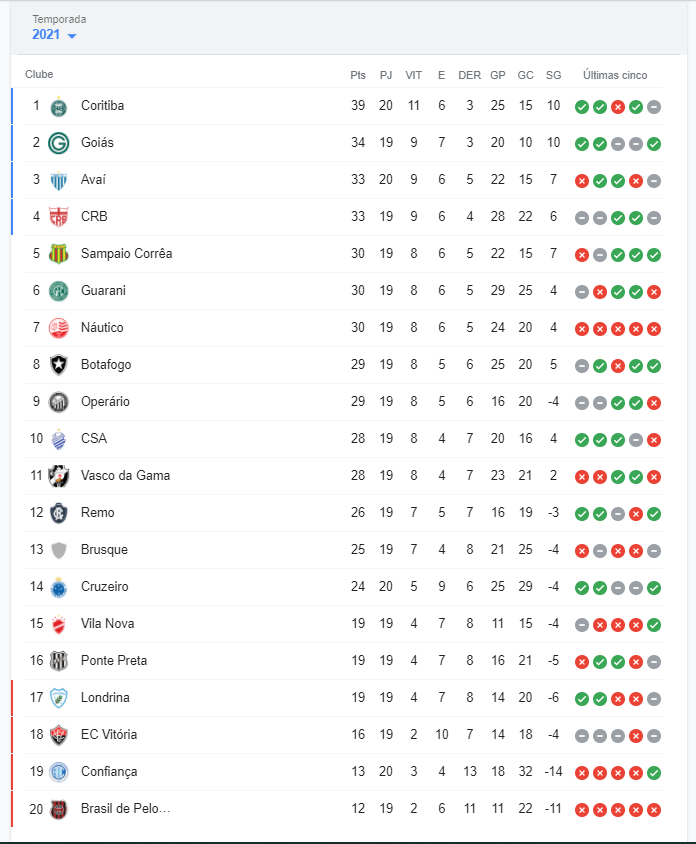Click the Sampaio Corrêa crest

point(59,254)
